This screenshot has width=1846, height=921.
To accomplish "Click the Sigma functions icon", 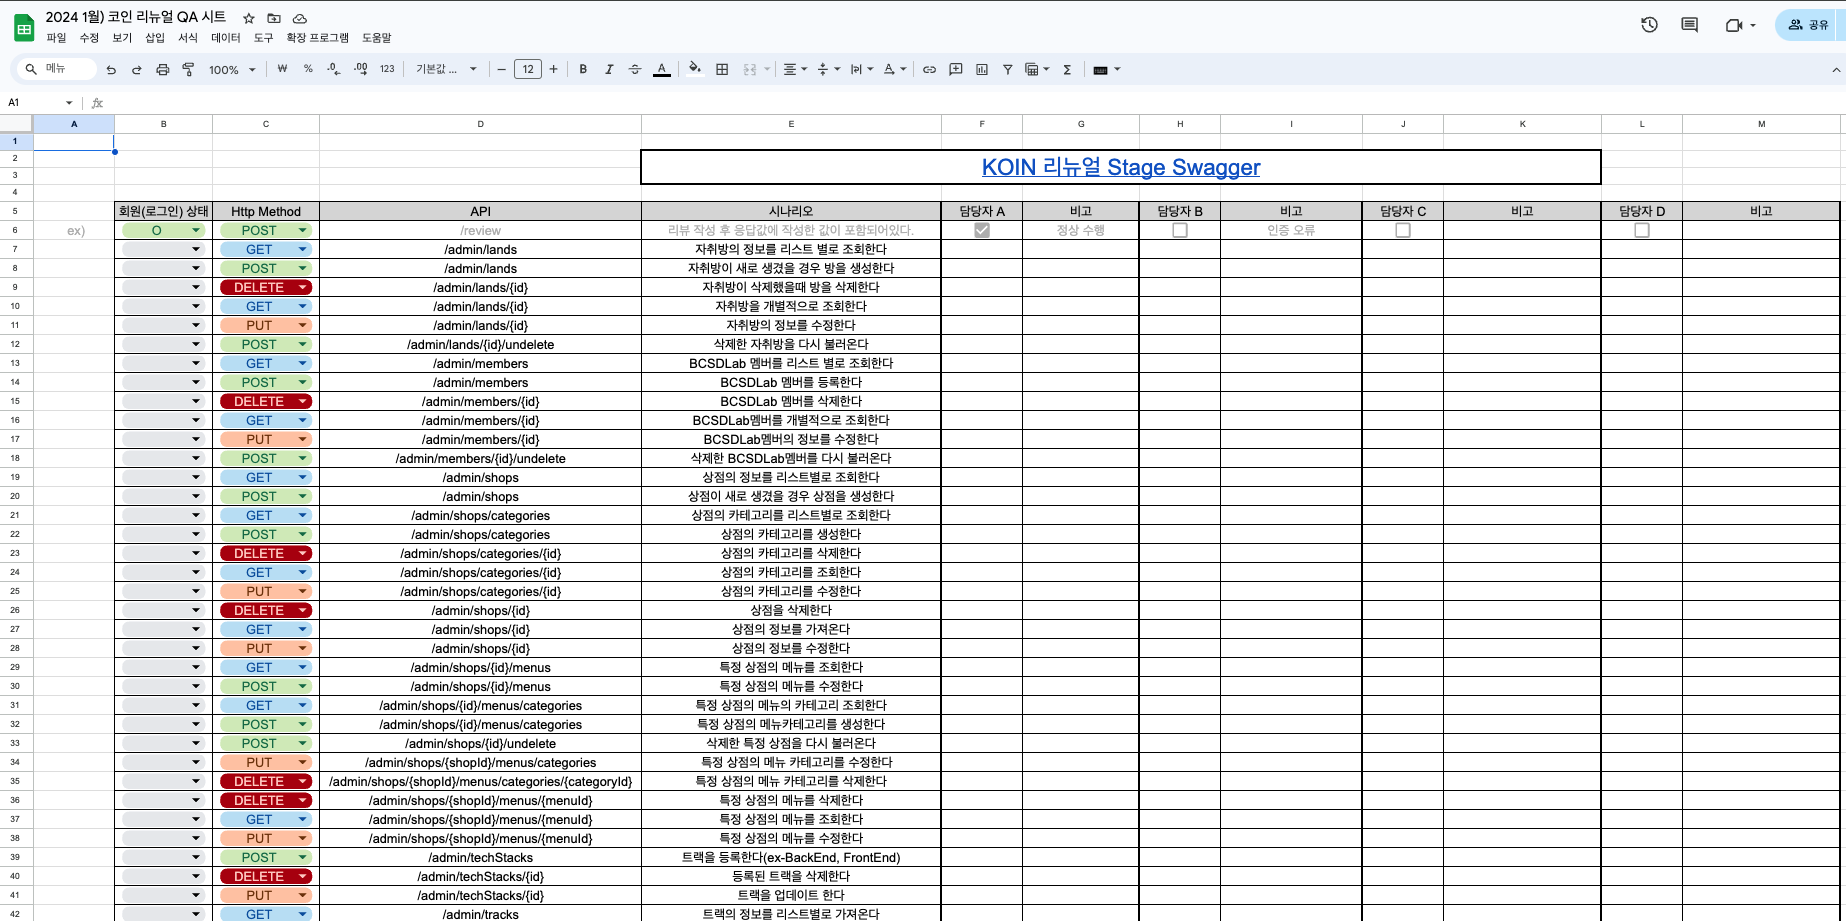I will point(1067,69).
